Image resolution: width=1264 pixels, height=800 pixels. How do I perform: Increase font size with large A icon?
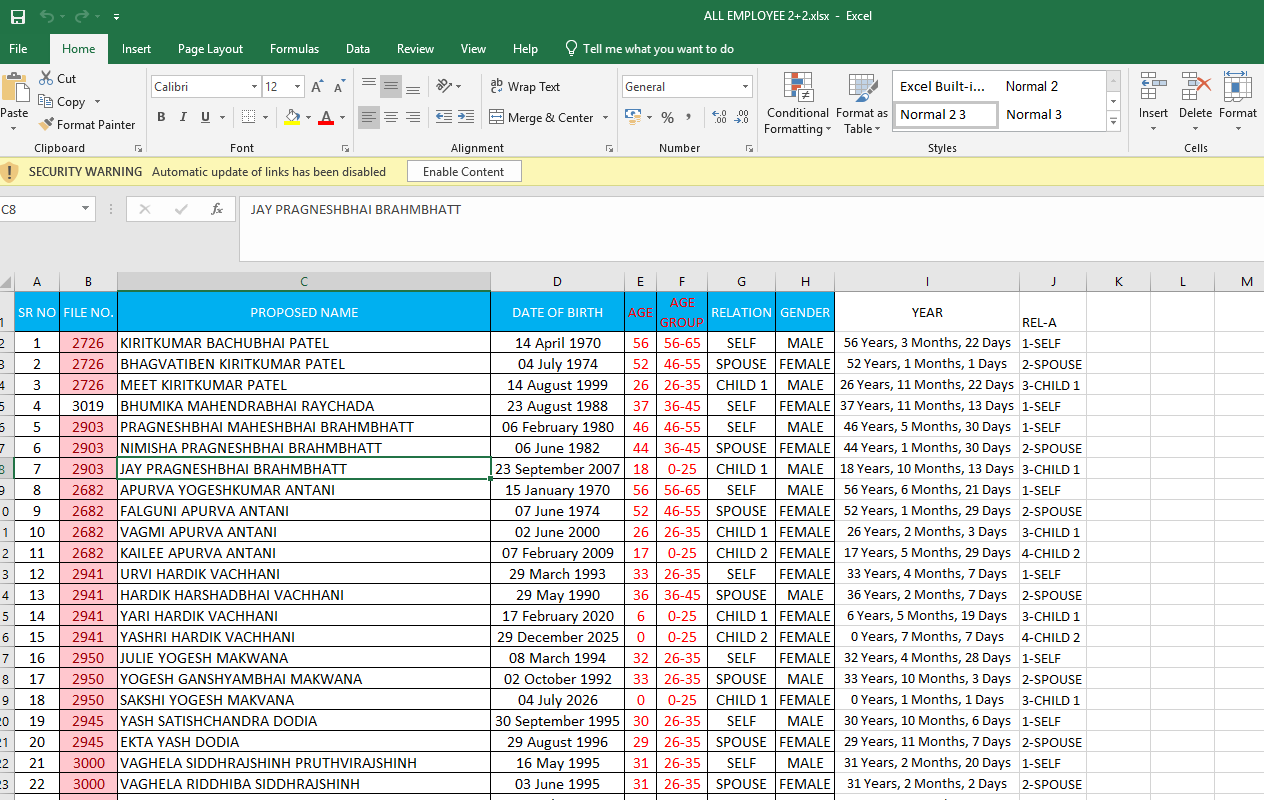pos(316,87)
